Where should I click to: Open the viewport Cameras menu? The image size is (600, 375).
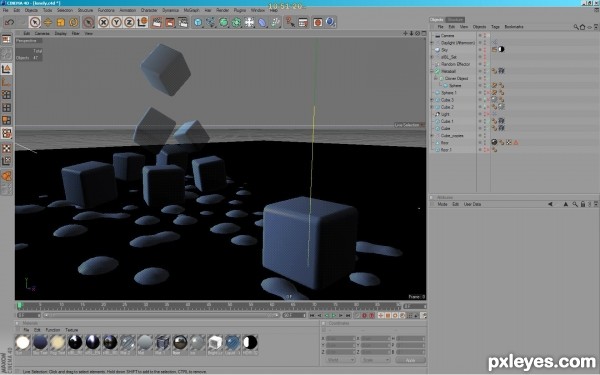tap(42, 33)
